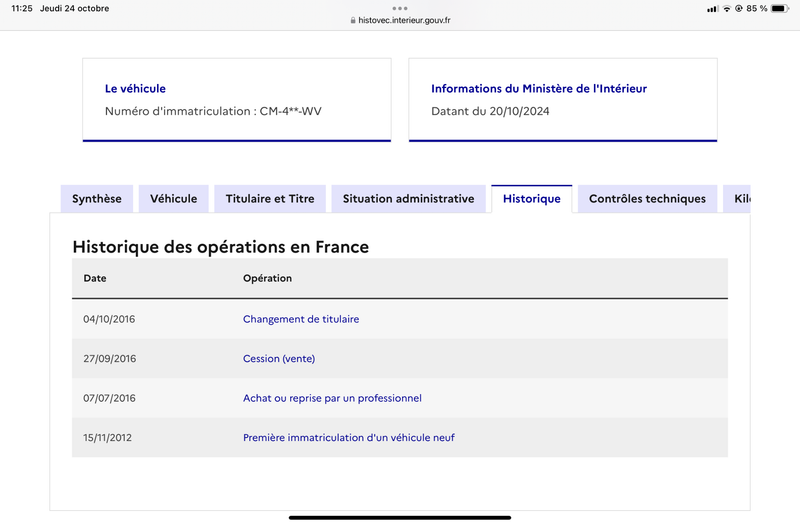This screenshot has width=800, height=525.
Task: Click Informations du Ministère de l'Intérieur heading
Action: pos(539,88)
